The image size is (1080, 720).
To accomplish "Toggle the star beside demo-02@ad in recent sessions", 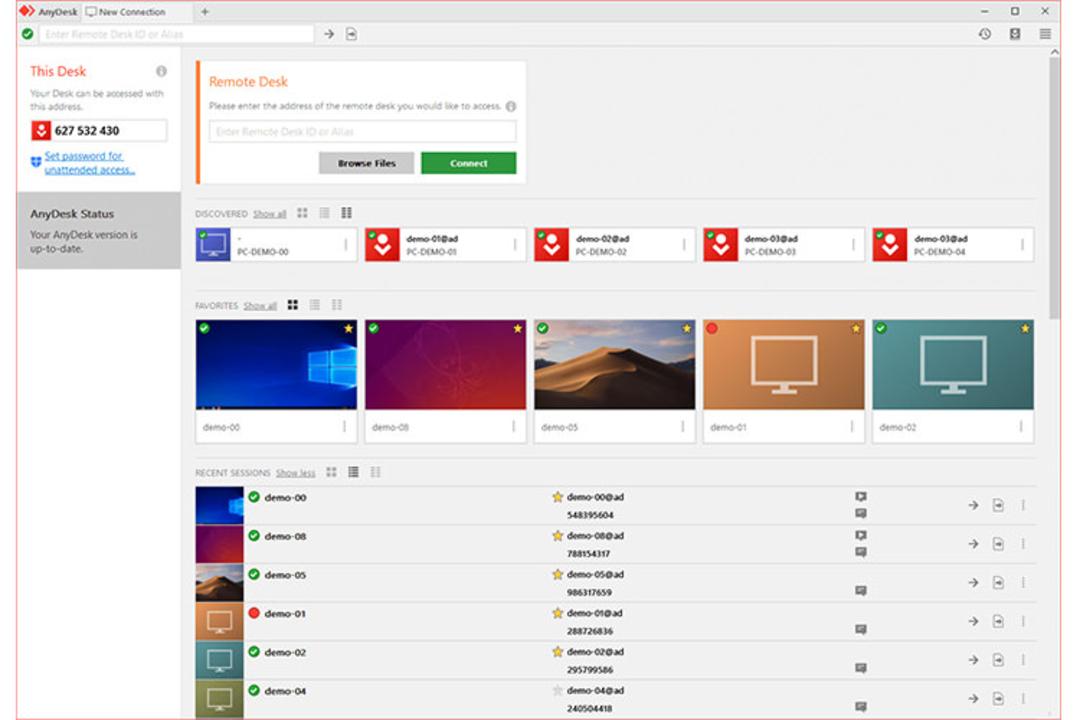I will click(x=557, y=651).
